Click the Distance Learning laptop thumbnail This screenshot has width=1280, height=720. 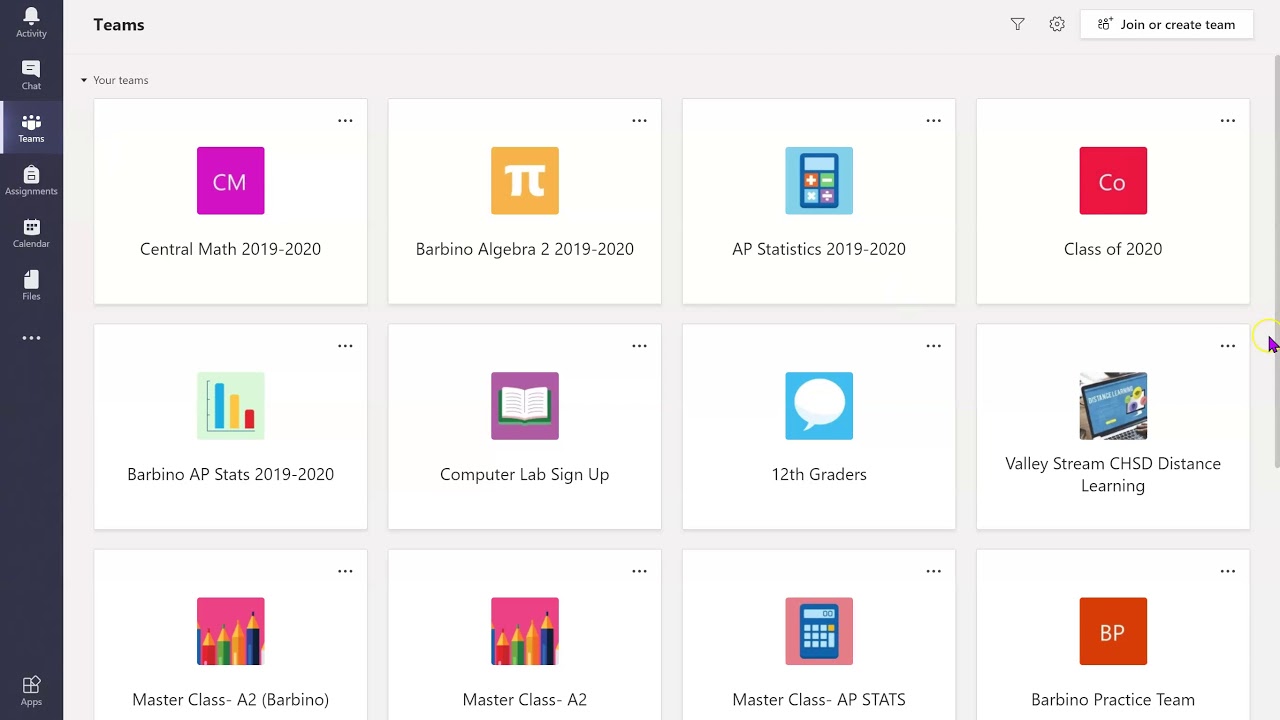[x=1113, y=406]
